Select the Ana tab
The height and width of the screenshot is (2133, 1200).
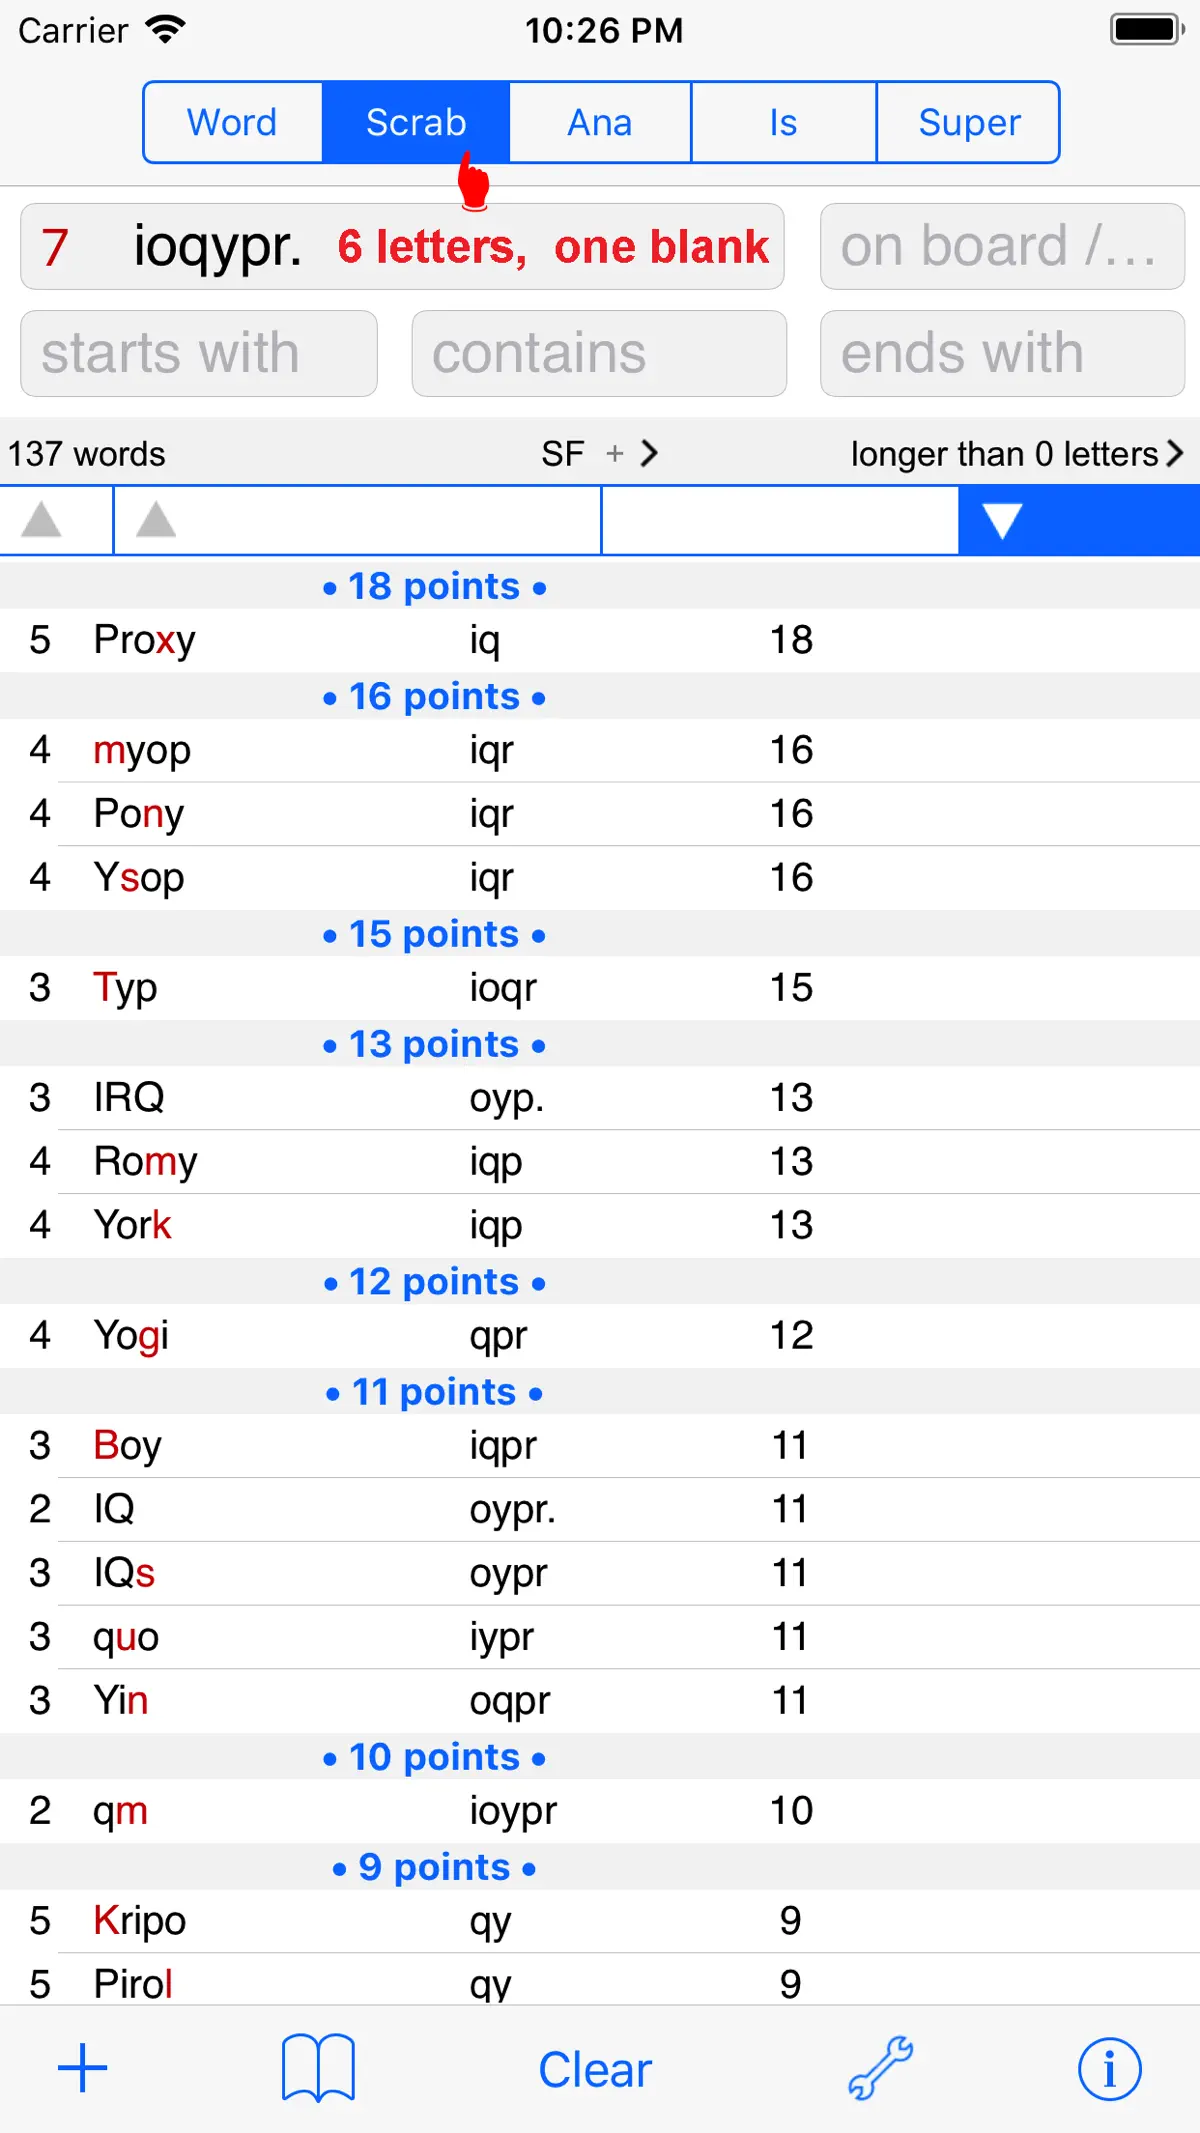coord(600,122)
